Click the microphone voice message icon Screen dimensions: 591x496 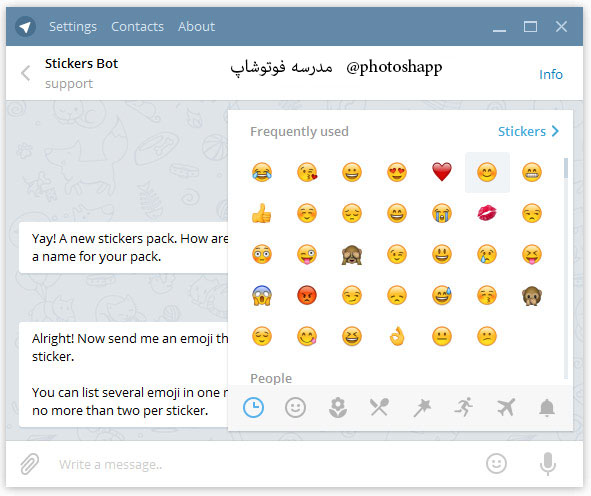click(548, 464)
